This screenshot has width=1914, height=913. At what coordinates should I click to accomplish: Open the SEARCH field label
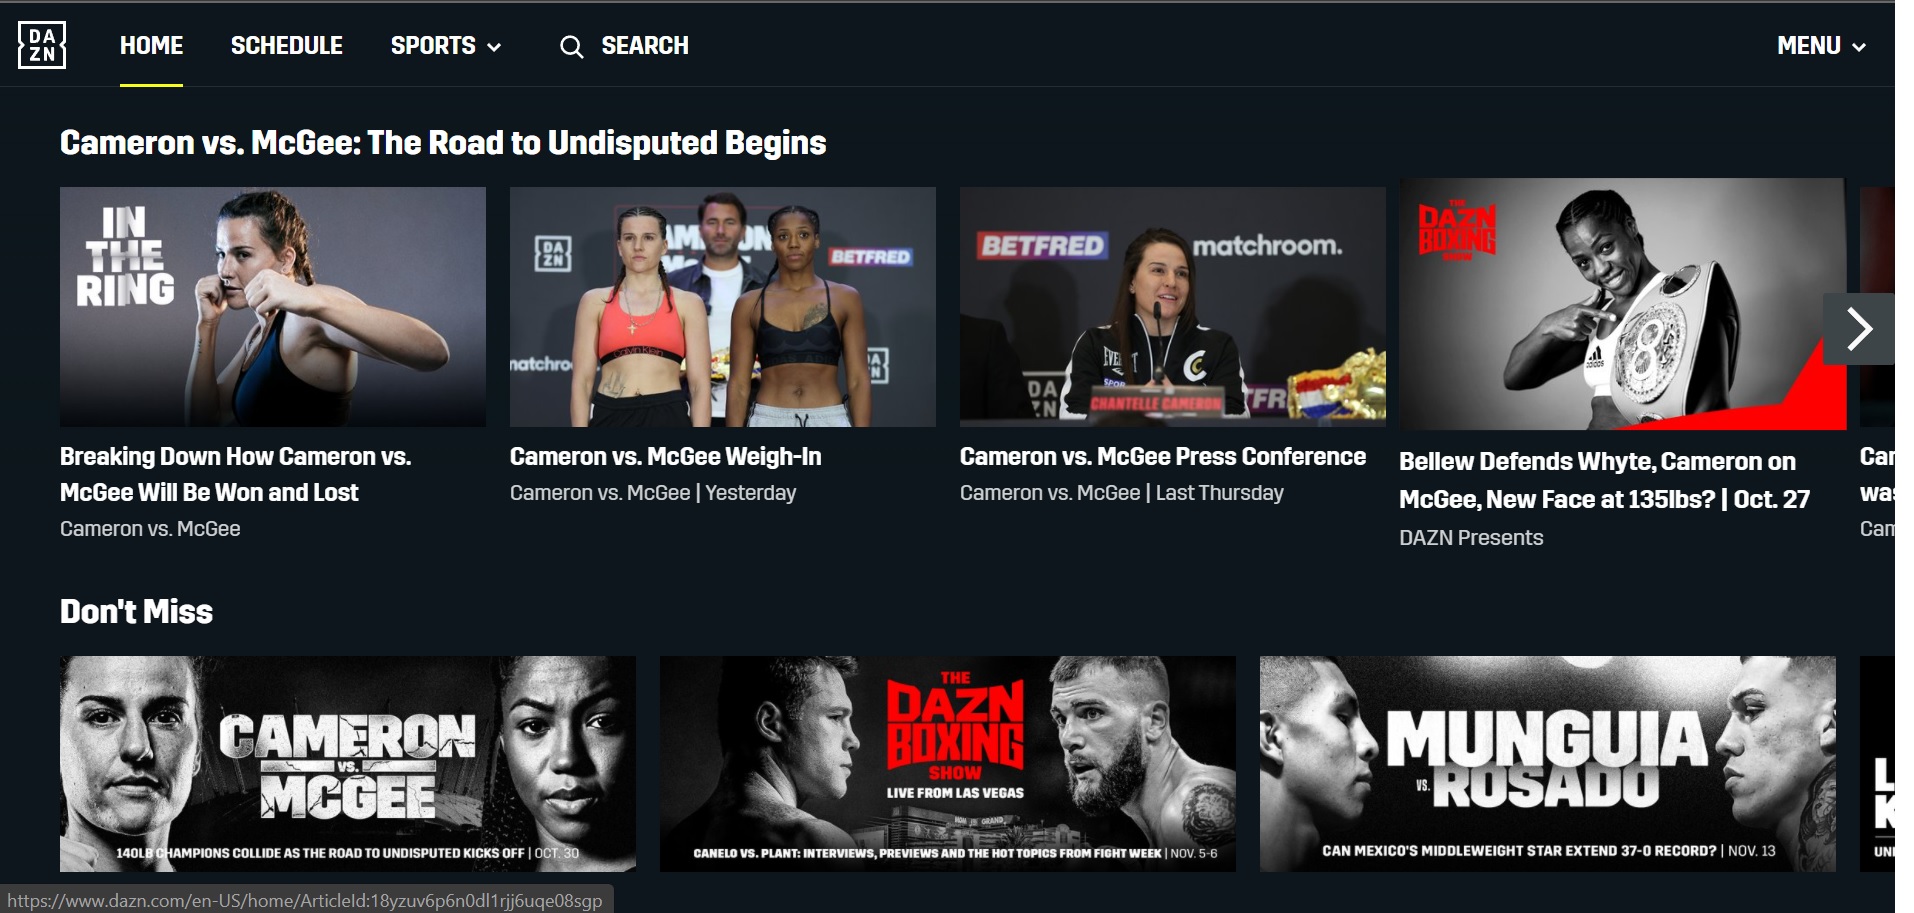645,46
